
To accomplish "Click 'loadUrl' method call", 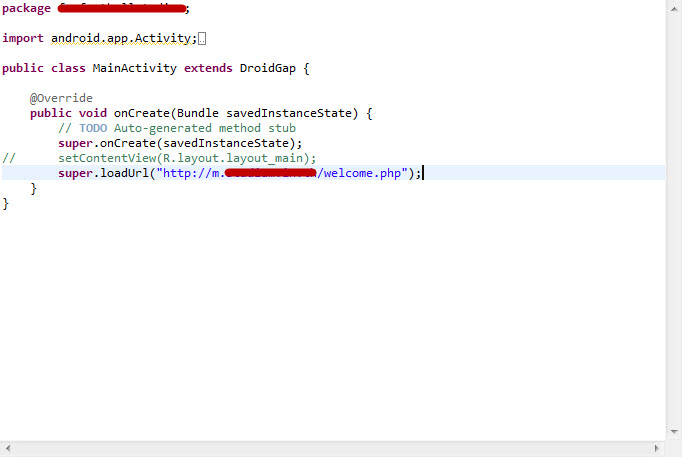I will pos(124,173).
